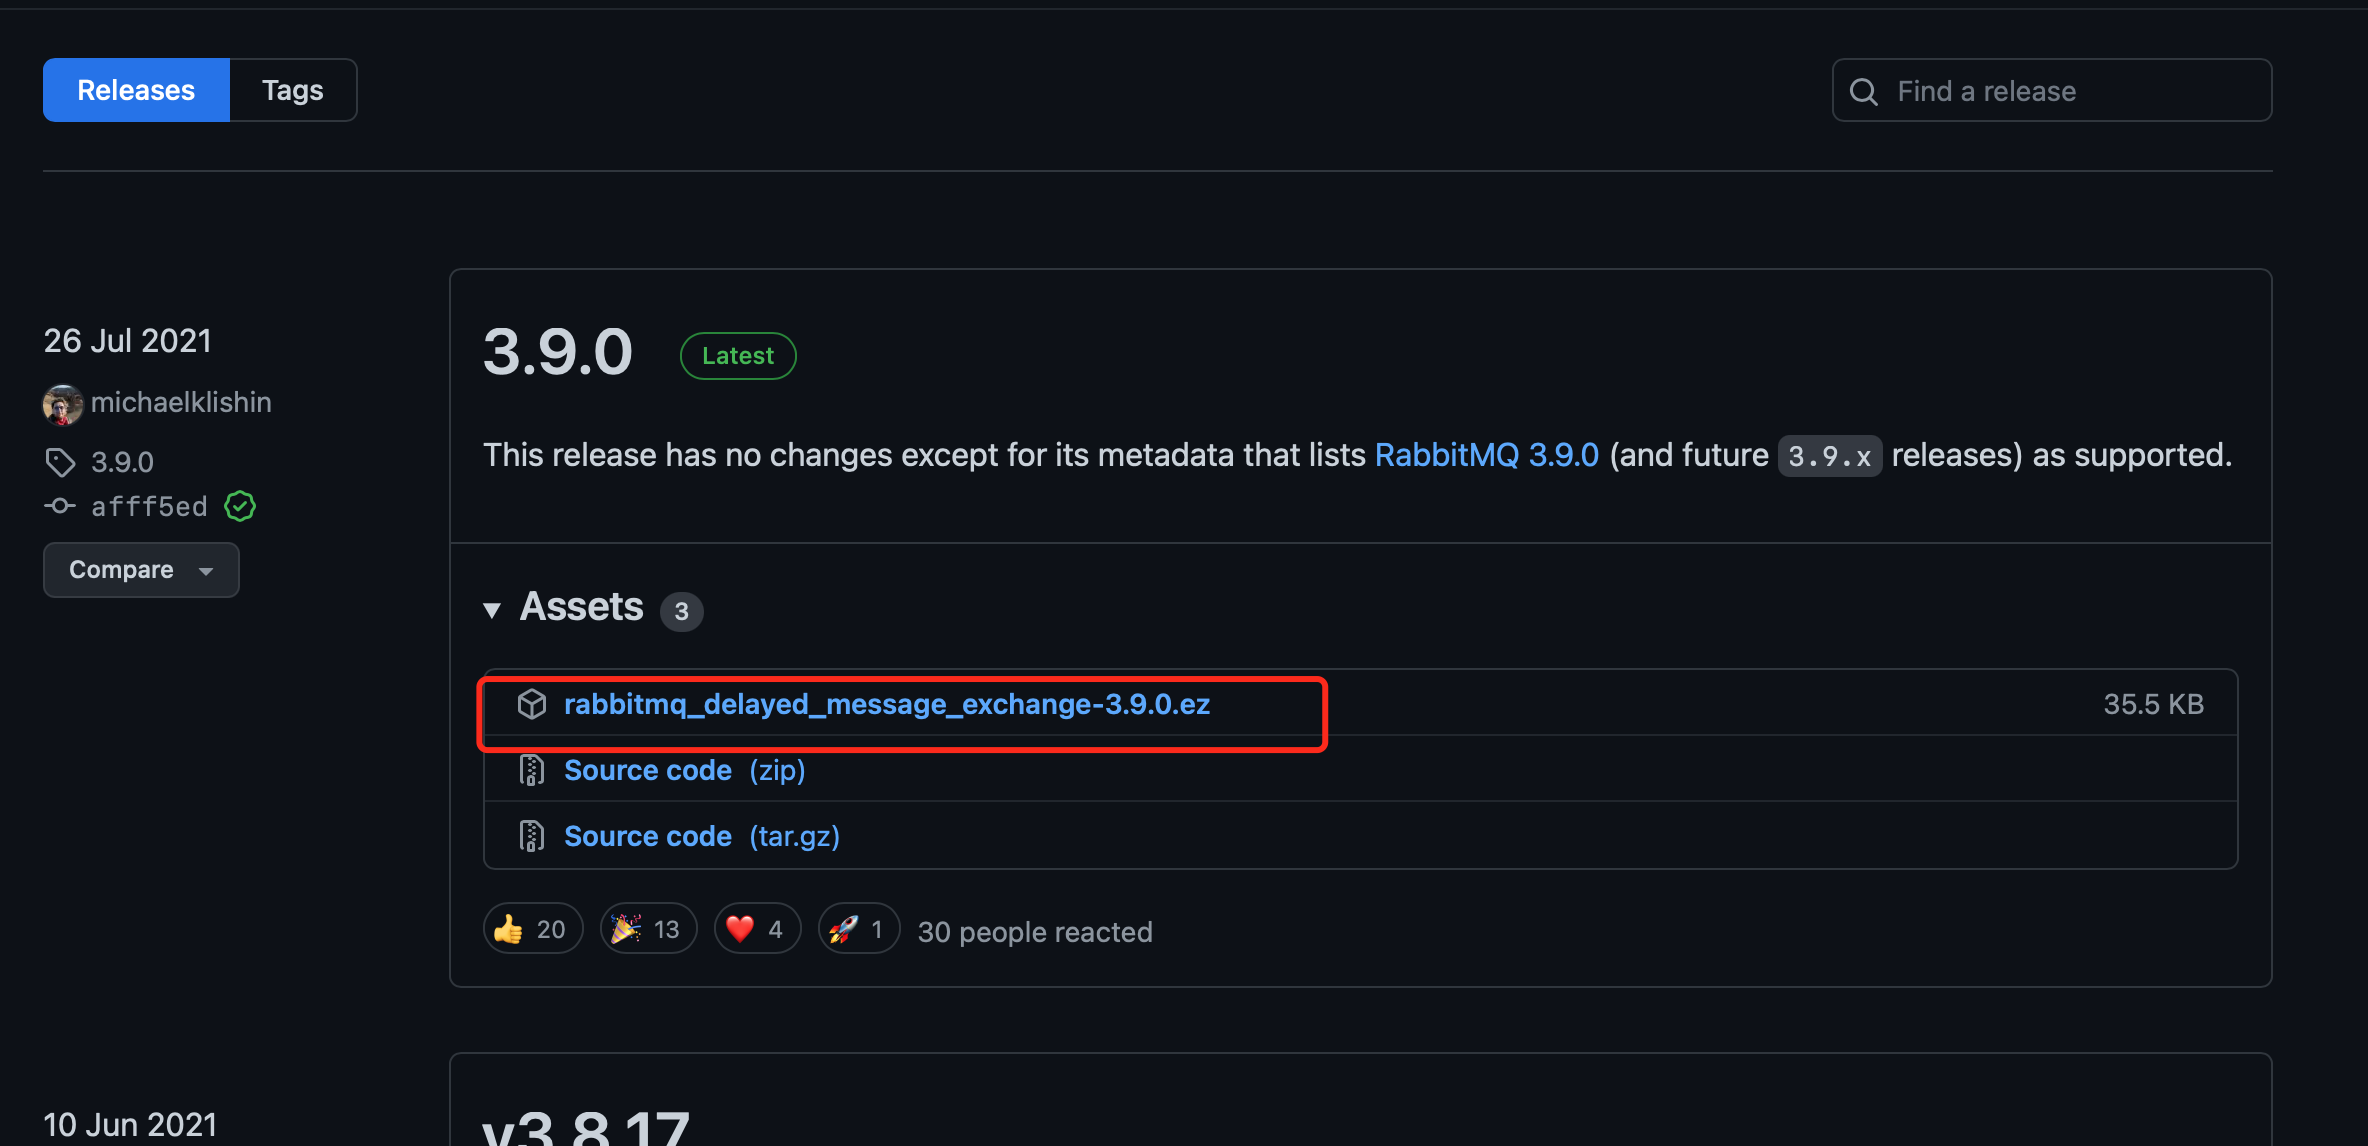This screenshot has height=1146, width=2368.
Task: Toggle the heart reaction with 4
Action: pos(757,929)
